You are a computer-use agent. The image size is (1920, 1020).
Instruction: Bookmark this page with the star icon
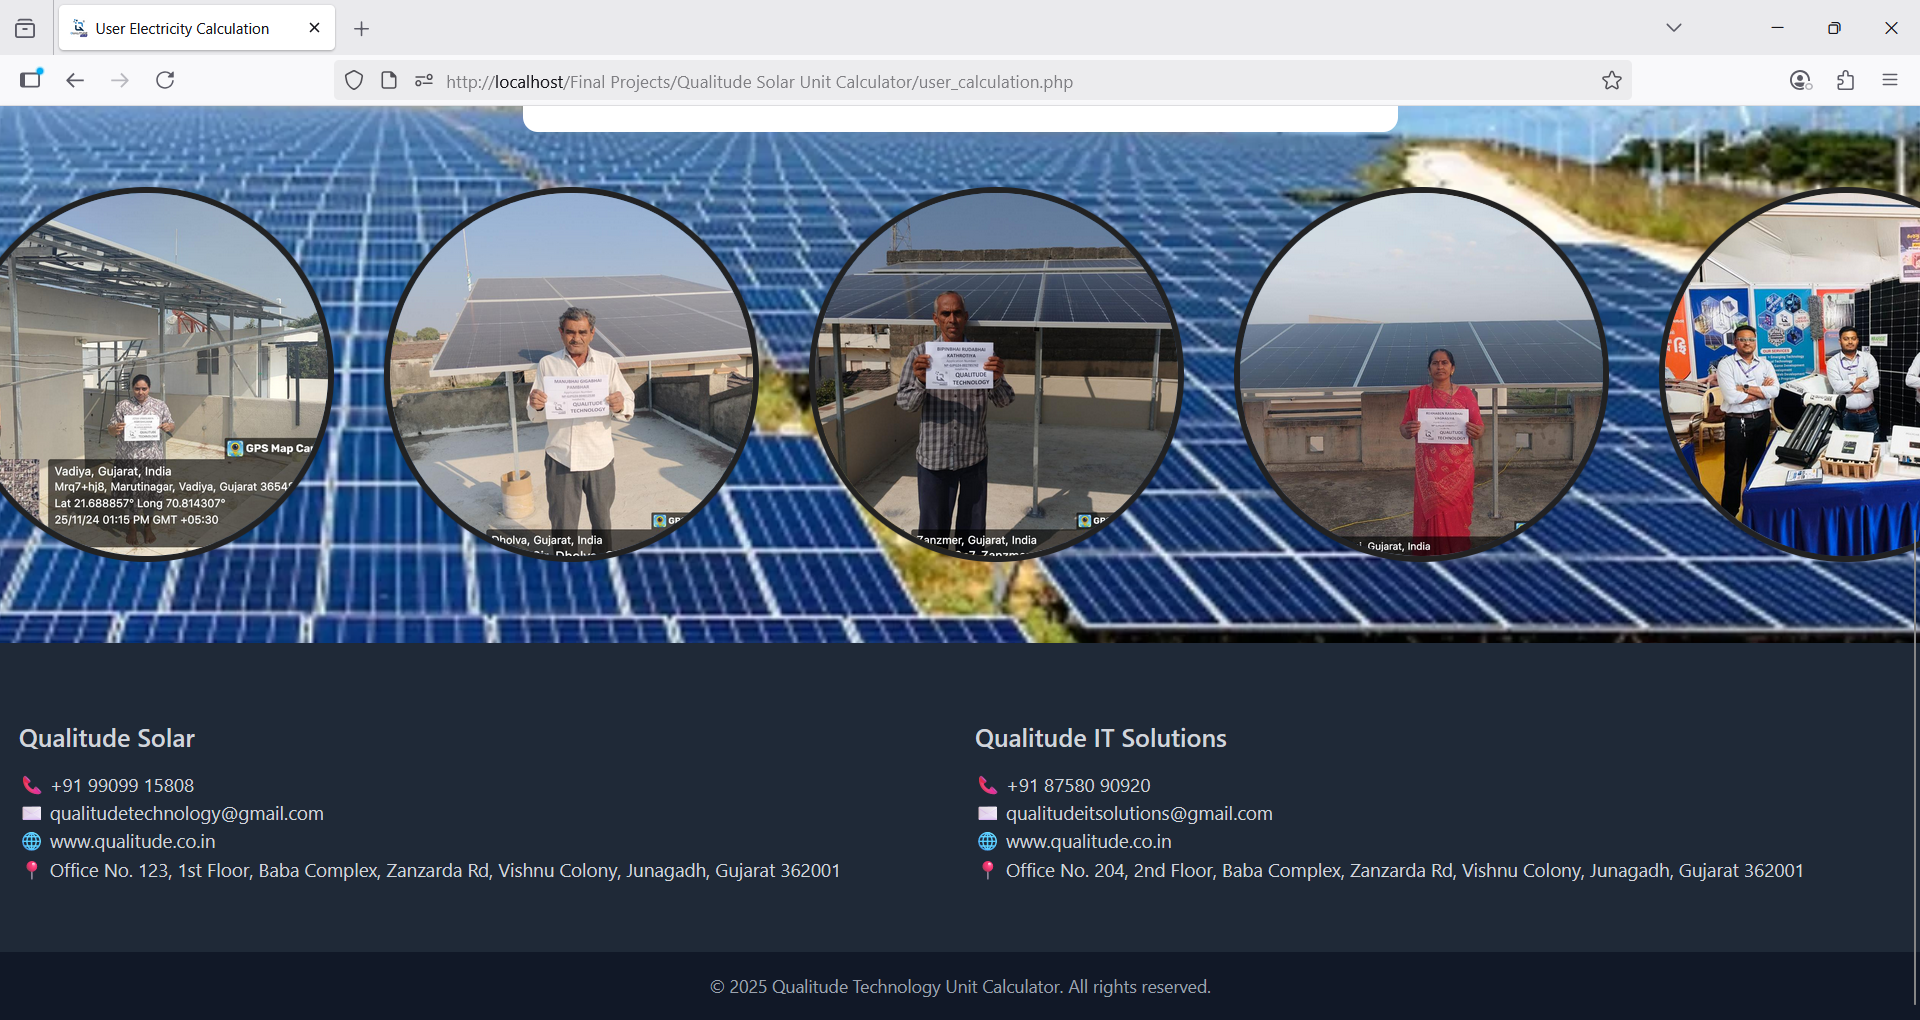[x=1611, y=81]
